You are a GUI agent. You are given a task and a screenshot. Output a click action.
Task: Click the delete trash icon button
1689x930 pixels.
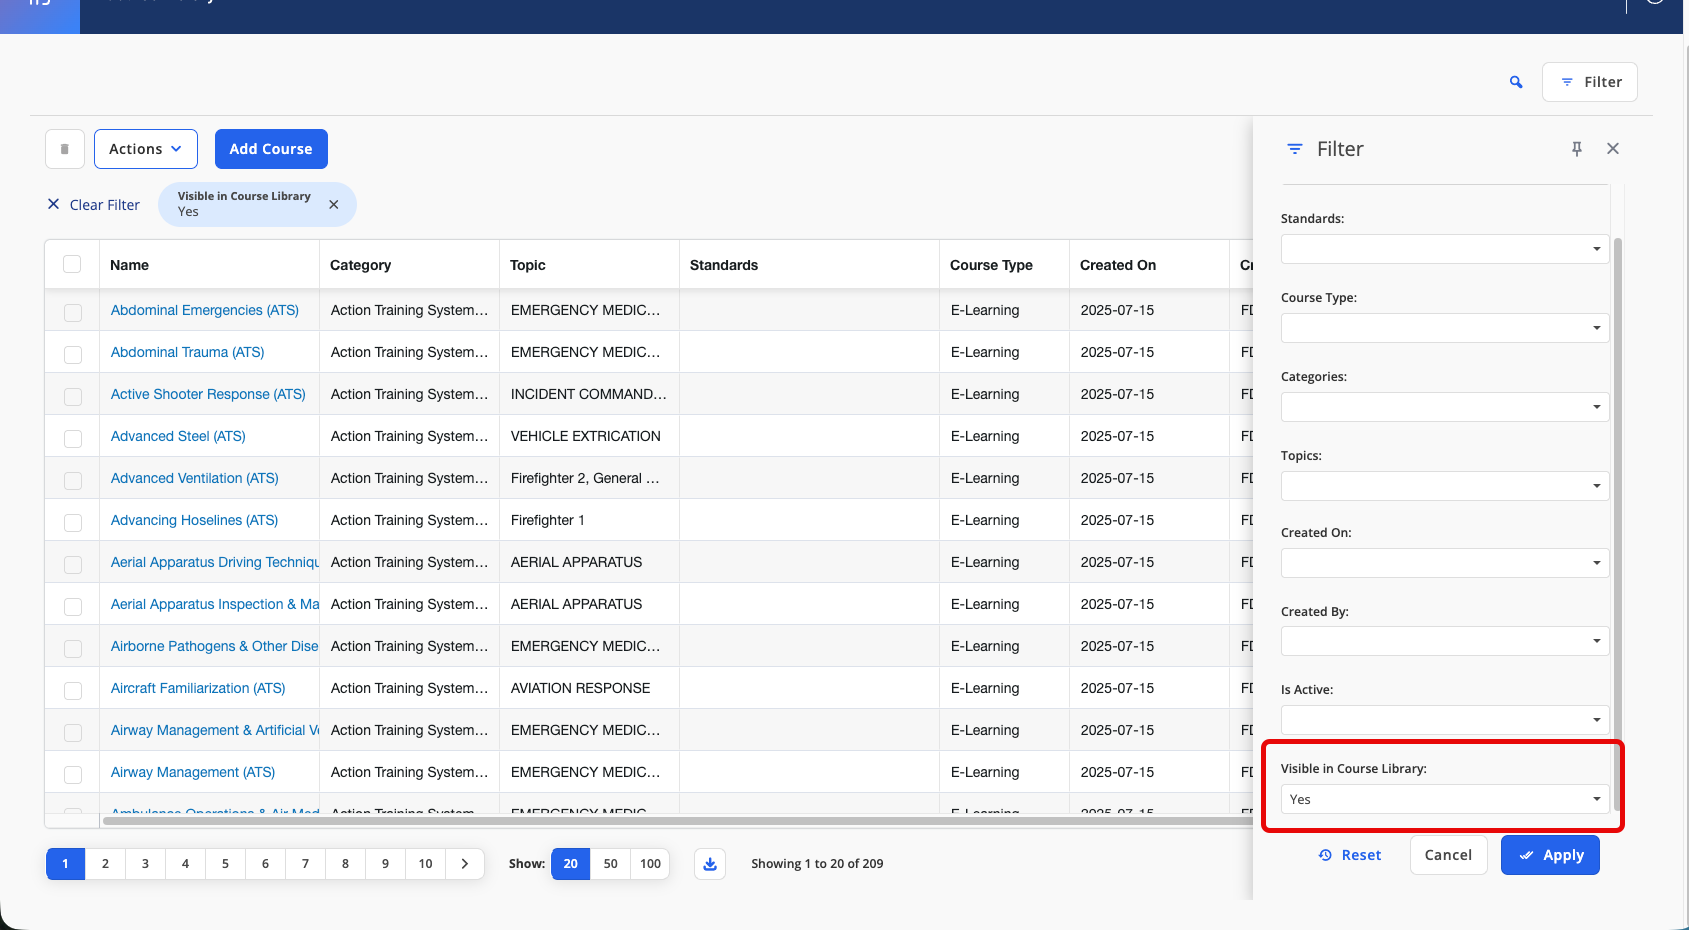tap(65, 149)
